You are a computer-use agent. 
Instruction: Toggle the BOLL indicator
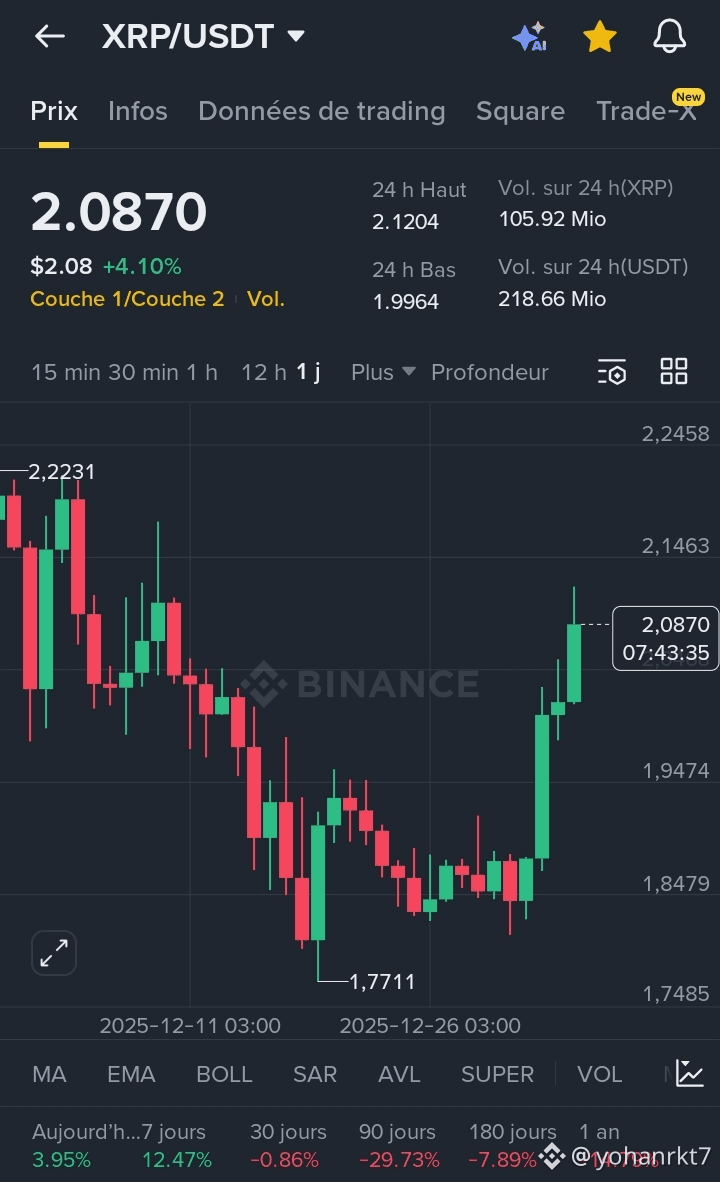pos(224,1073)
